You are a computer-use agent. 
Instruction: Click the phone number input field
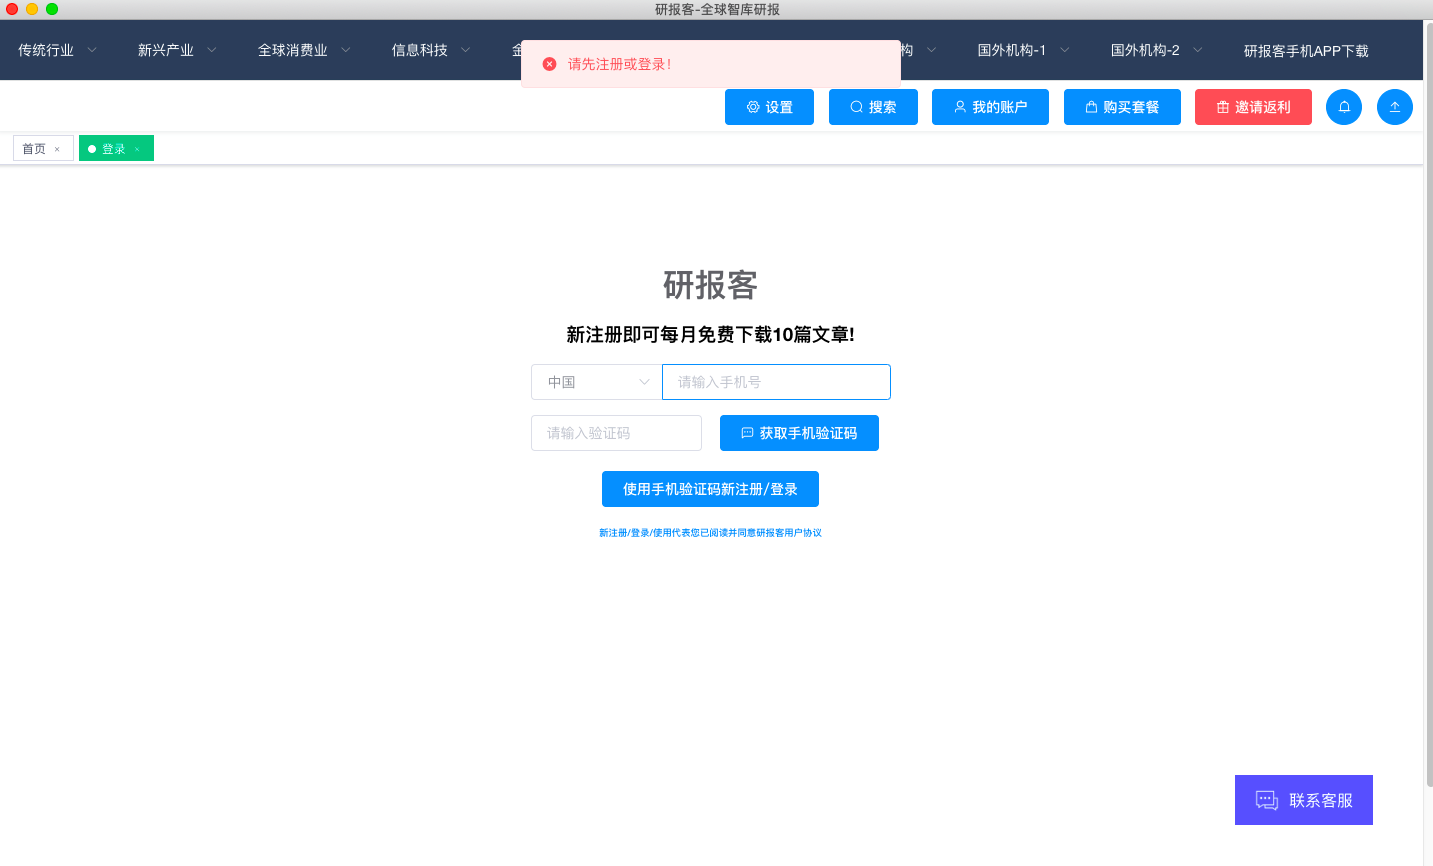click(x=776, y=382)
